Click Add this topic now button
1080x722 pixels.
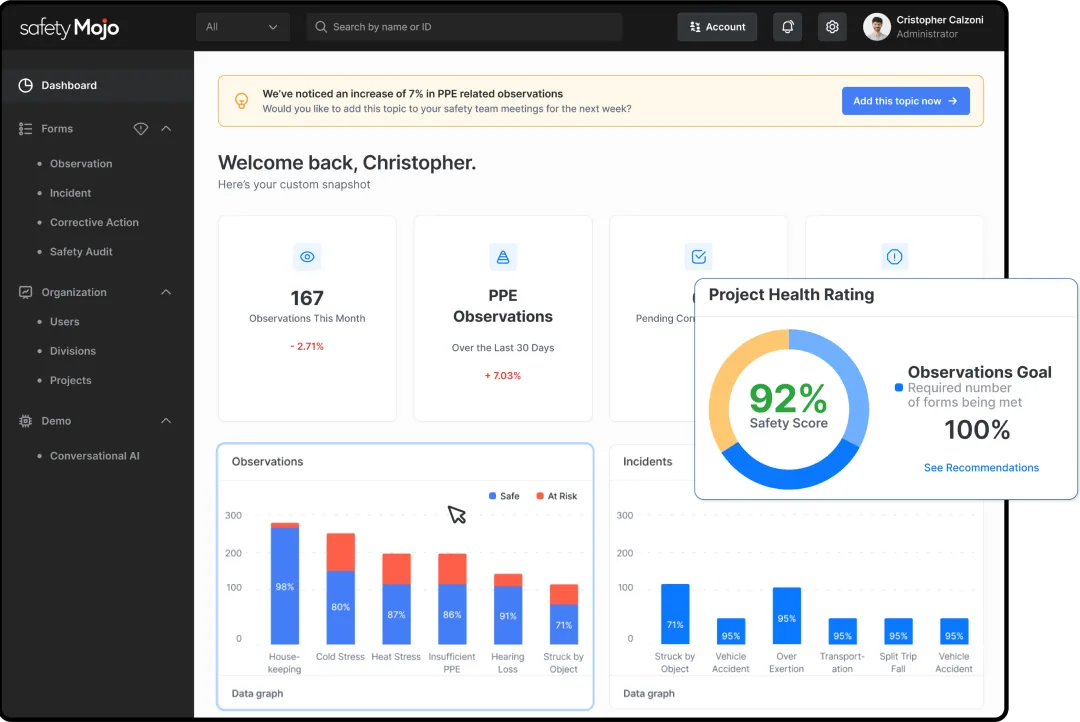click(x=906, y=101)
